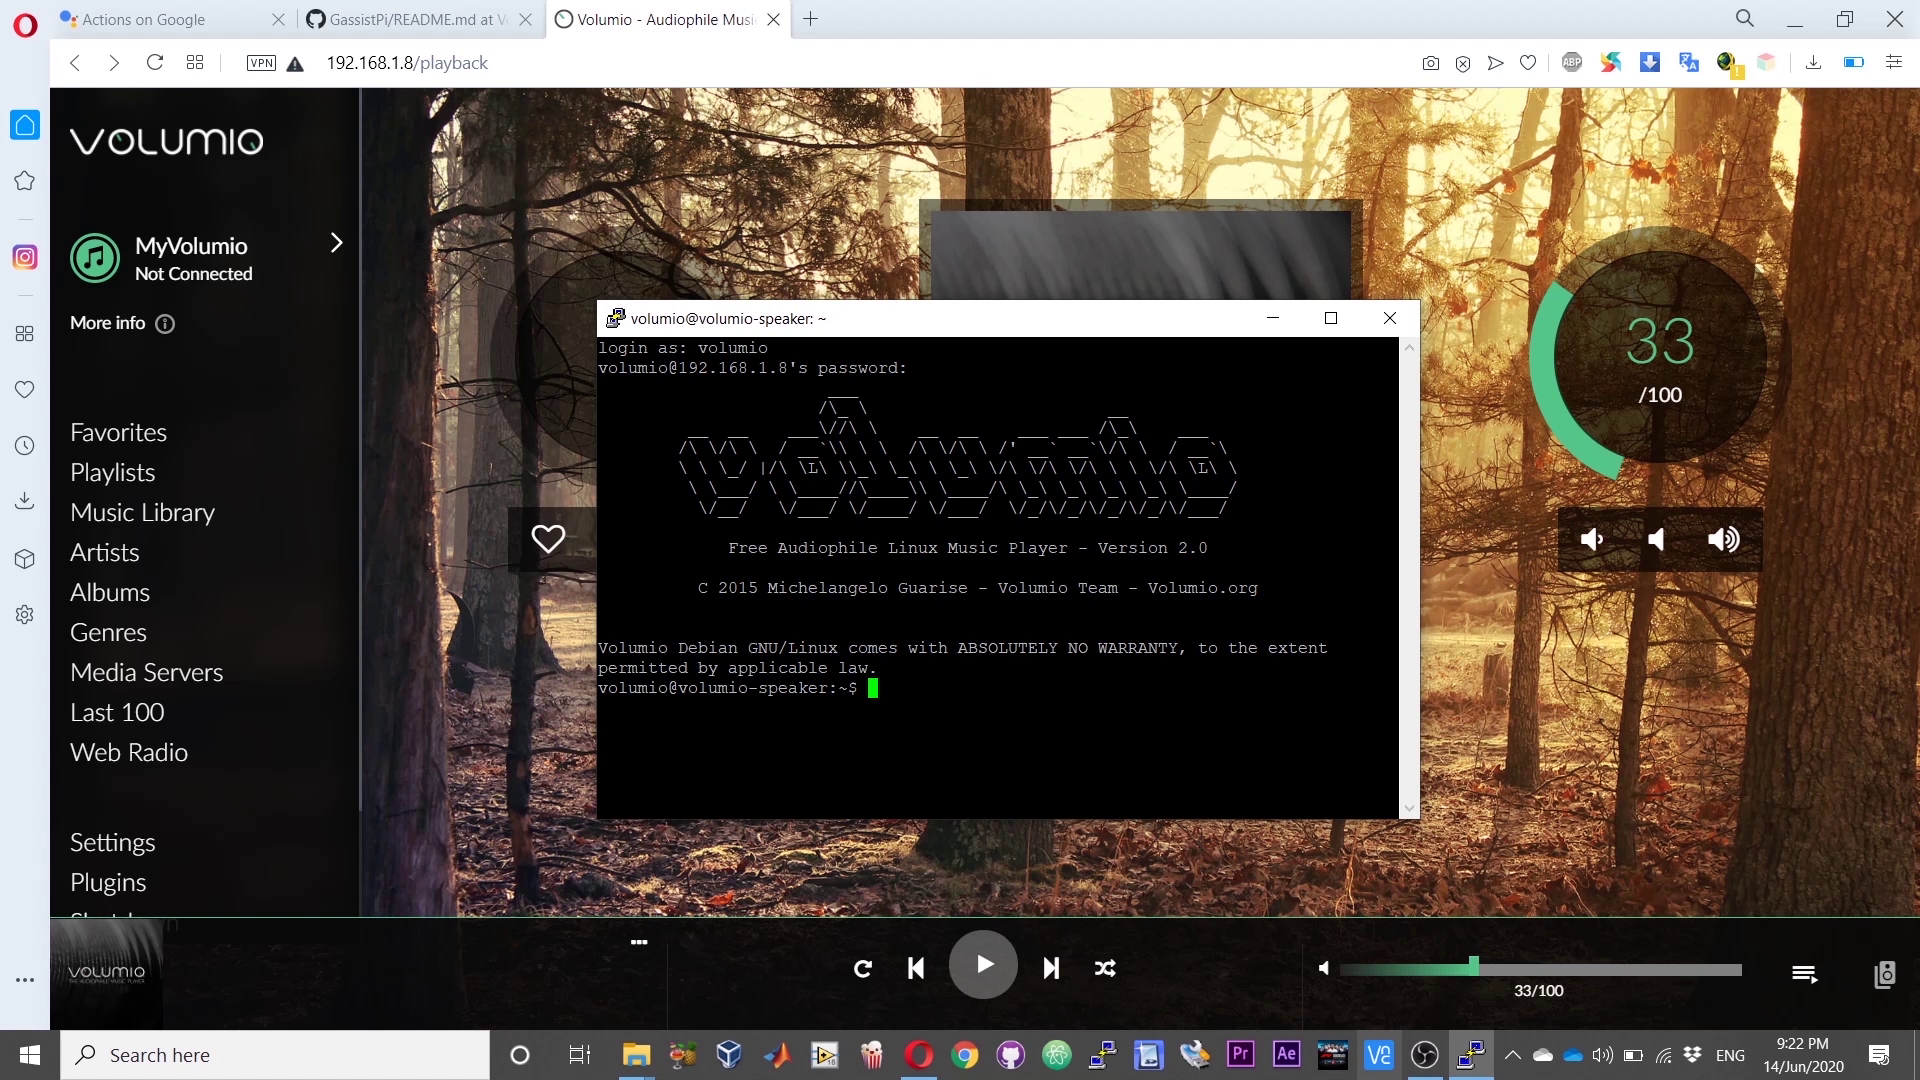This screenshot has width=1920, height=1080.
Task: Reload the Volumio page
Action: (x=154, y=62)
